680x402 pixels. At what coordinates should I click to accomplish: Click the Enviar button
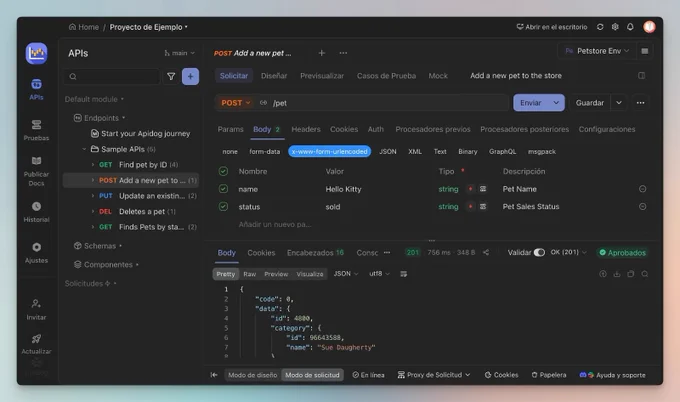(531, 103)
